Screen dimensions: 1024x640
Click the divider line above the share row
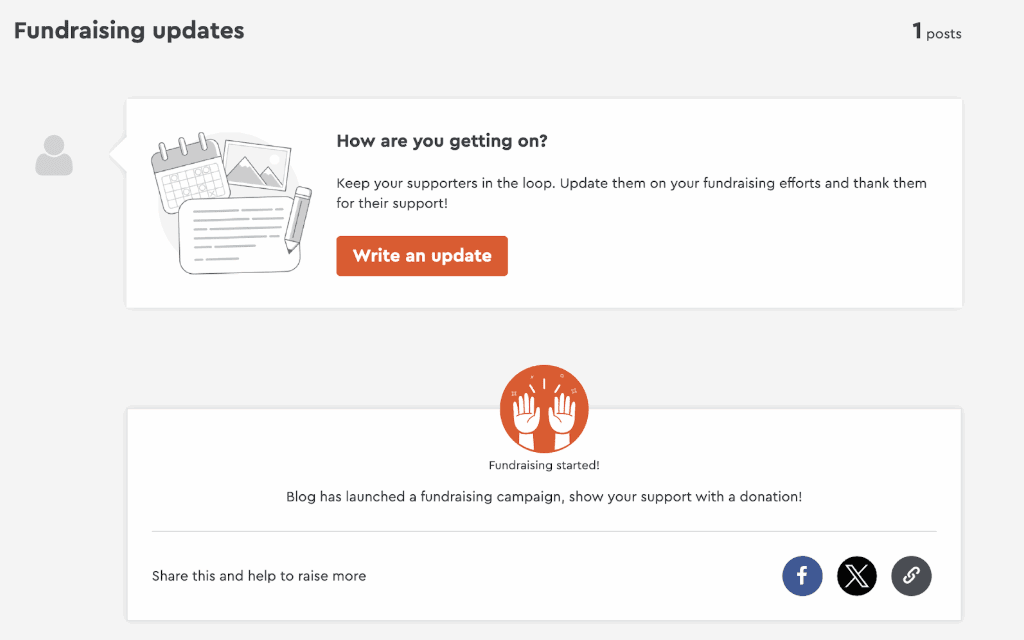click(x=544, y=531)
